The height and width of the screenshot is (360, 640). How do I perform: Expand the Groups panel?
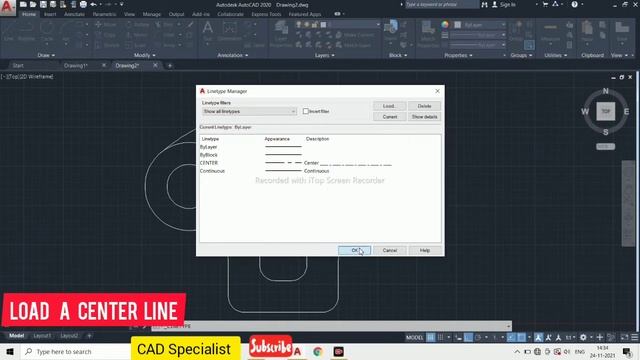coord(521,55)
